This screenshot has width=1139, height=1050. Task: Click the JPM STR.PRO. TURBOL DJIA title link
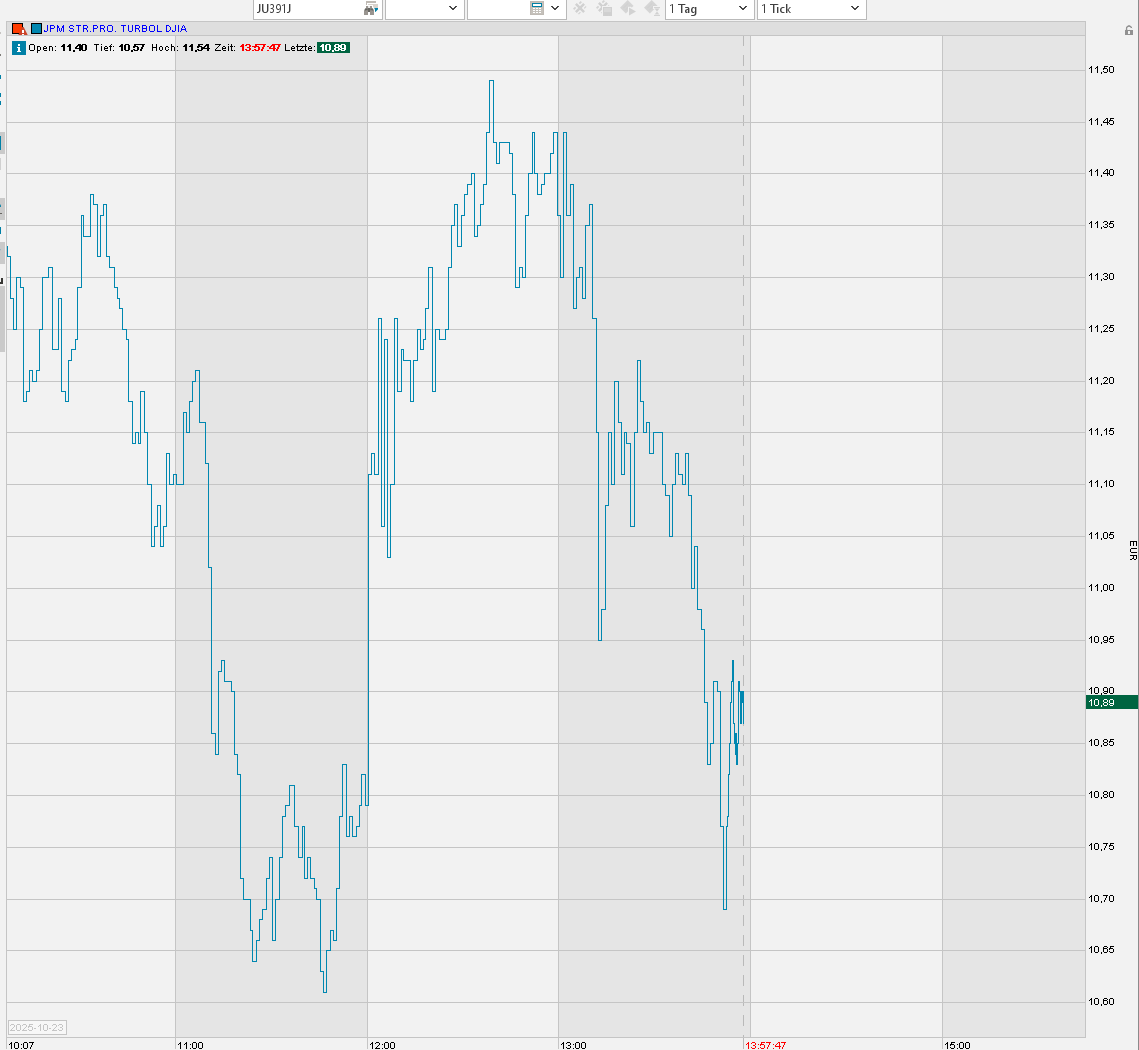[115, 29]
